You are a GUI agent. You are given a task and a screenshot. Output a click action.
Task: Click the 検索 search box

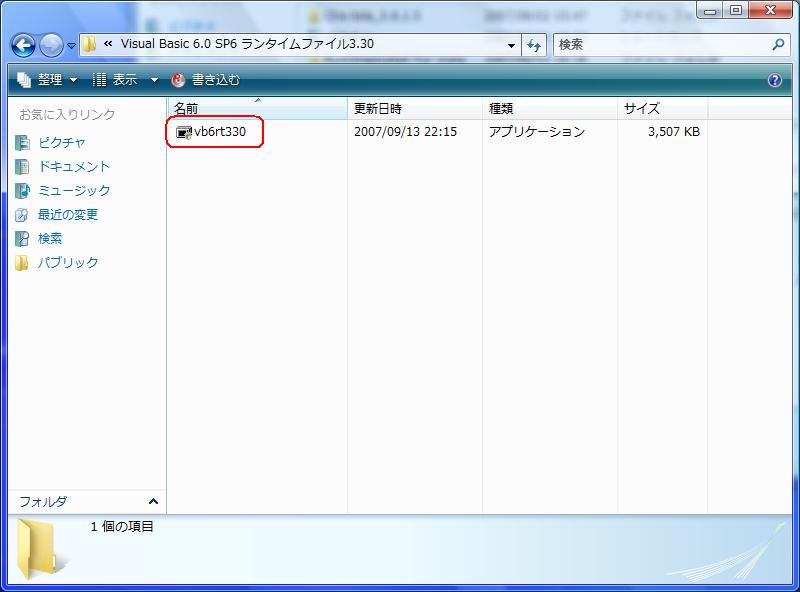pos(663,45)
